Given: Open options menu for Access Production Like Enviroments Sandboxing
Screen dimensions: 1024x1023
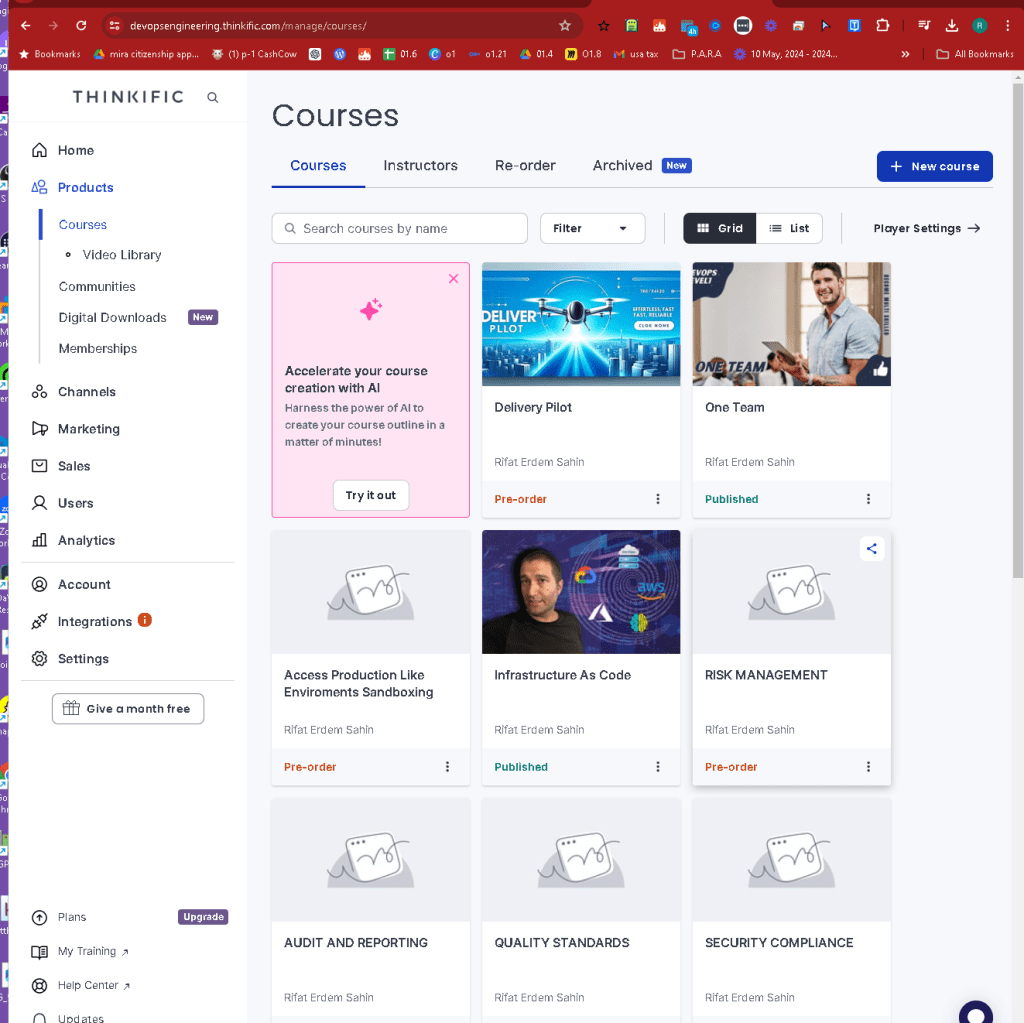Looking at the screenshot, I should (447, 767).
